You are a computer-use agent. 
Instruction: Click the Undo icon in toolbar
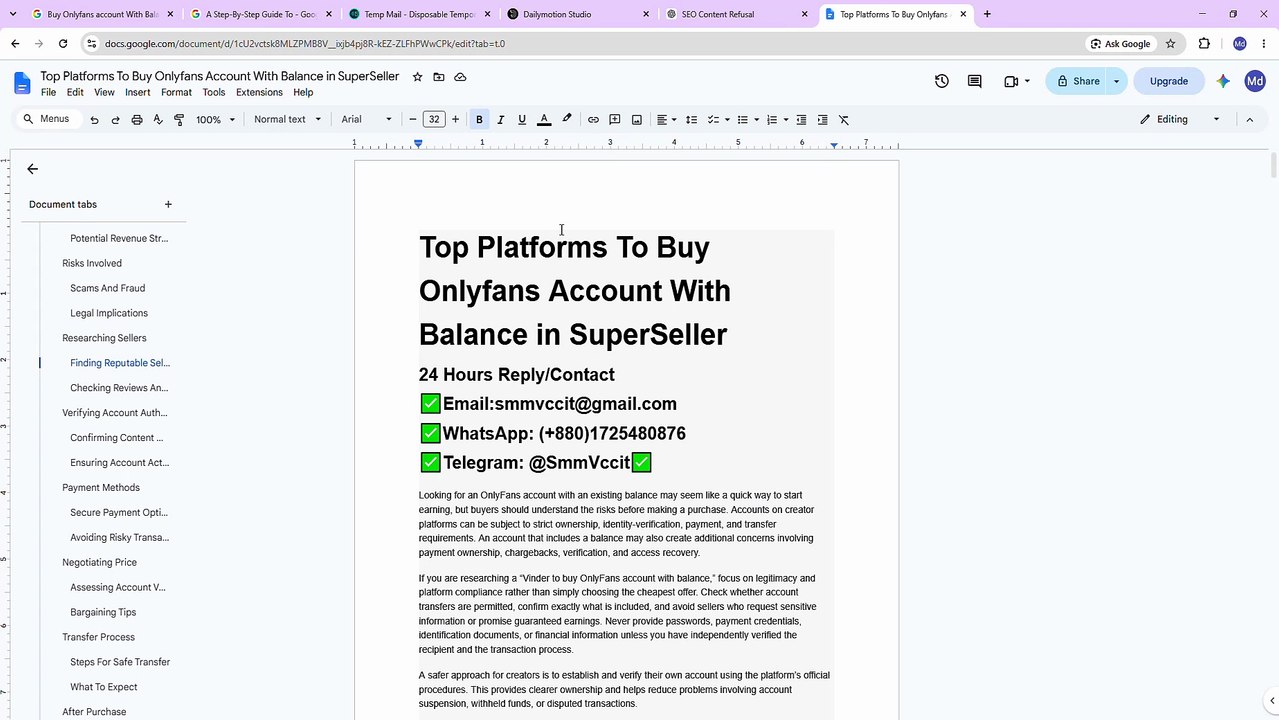[94, 120]
